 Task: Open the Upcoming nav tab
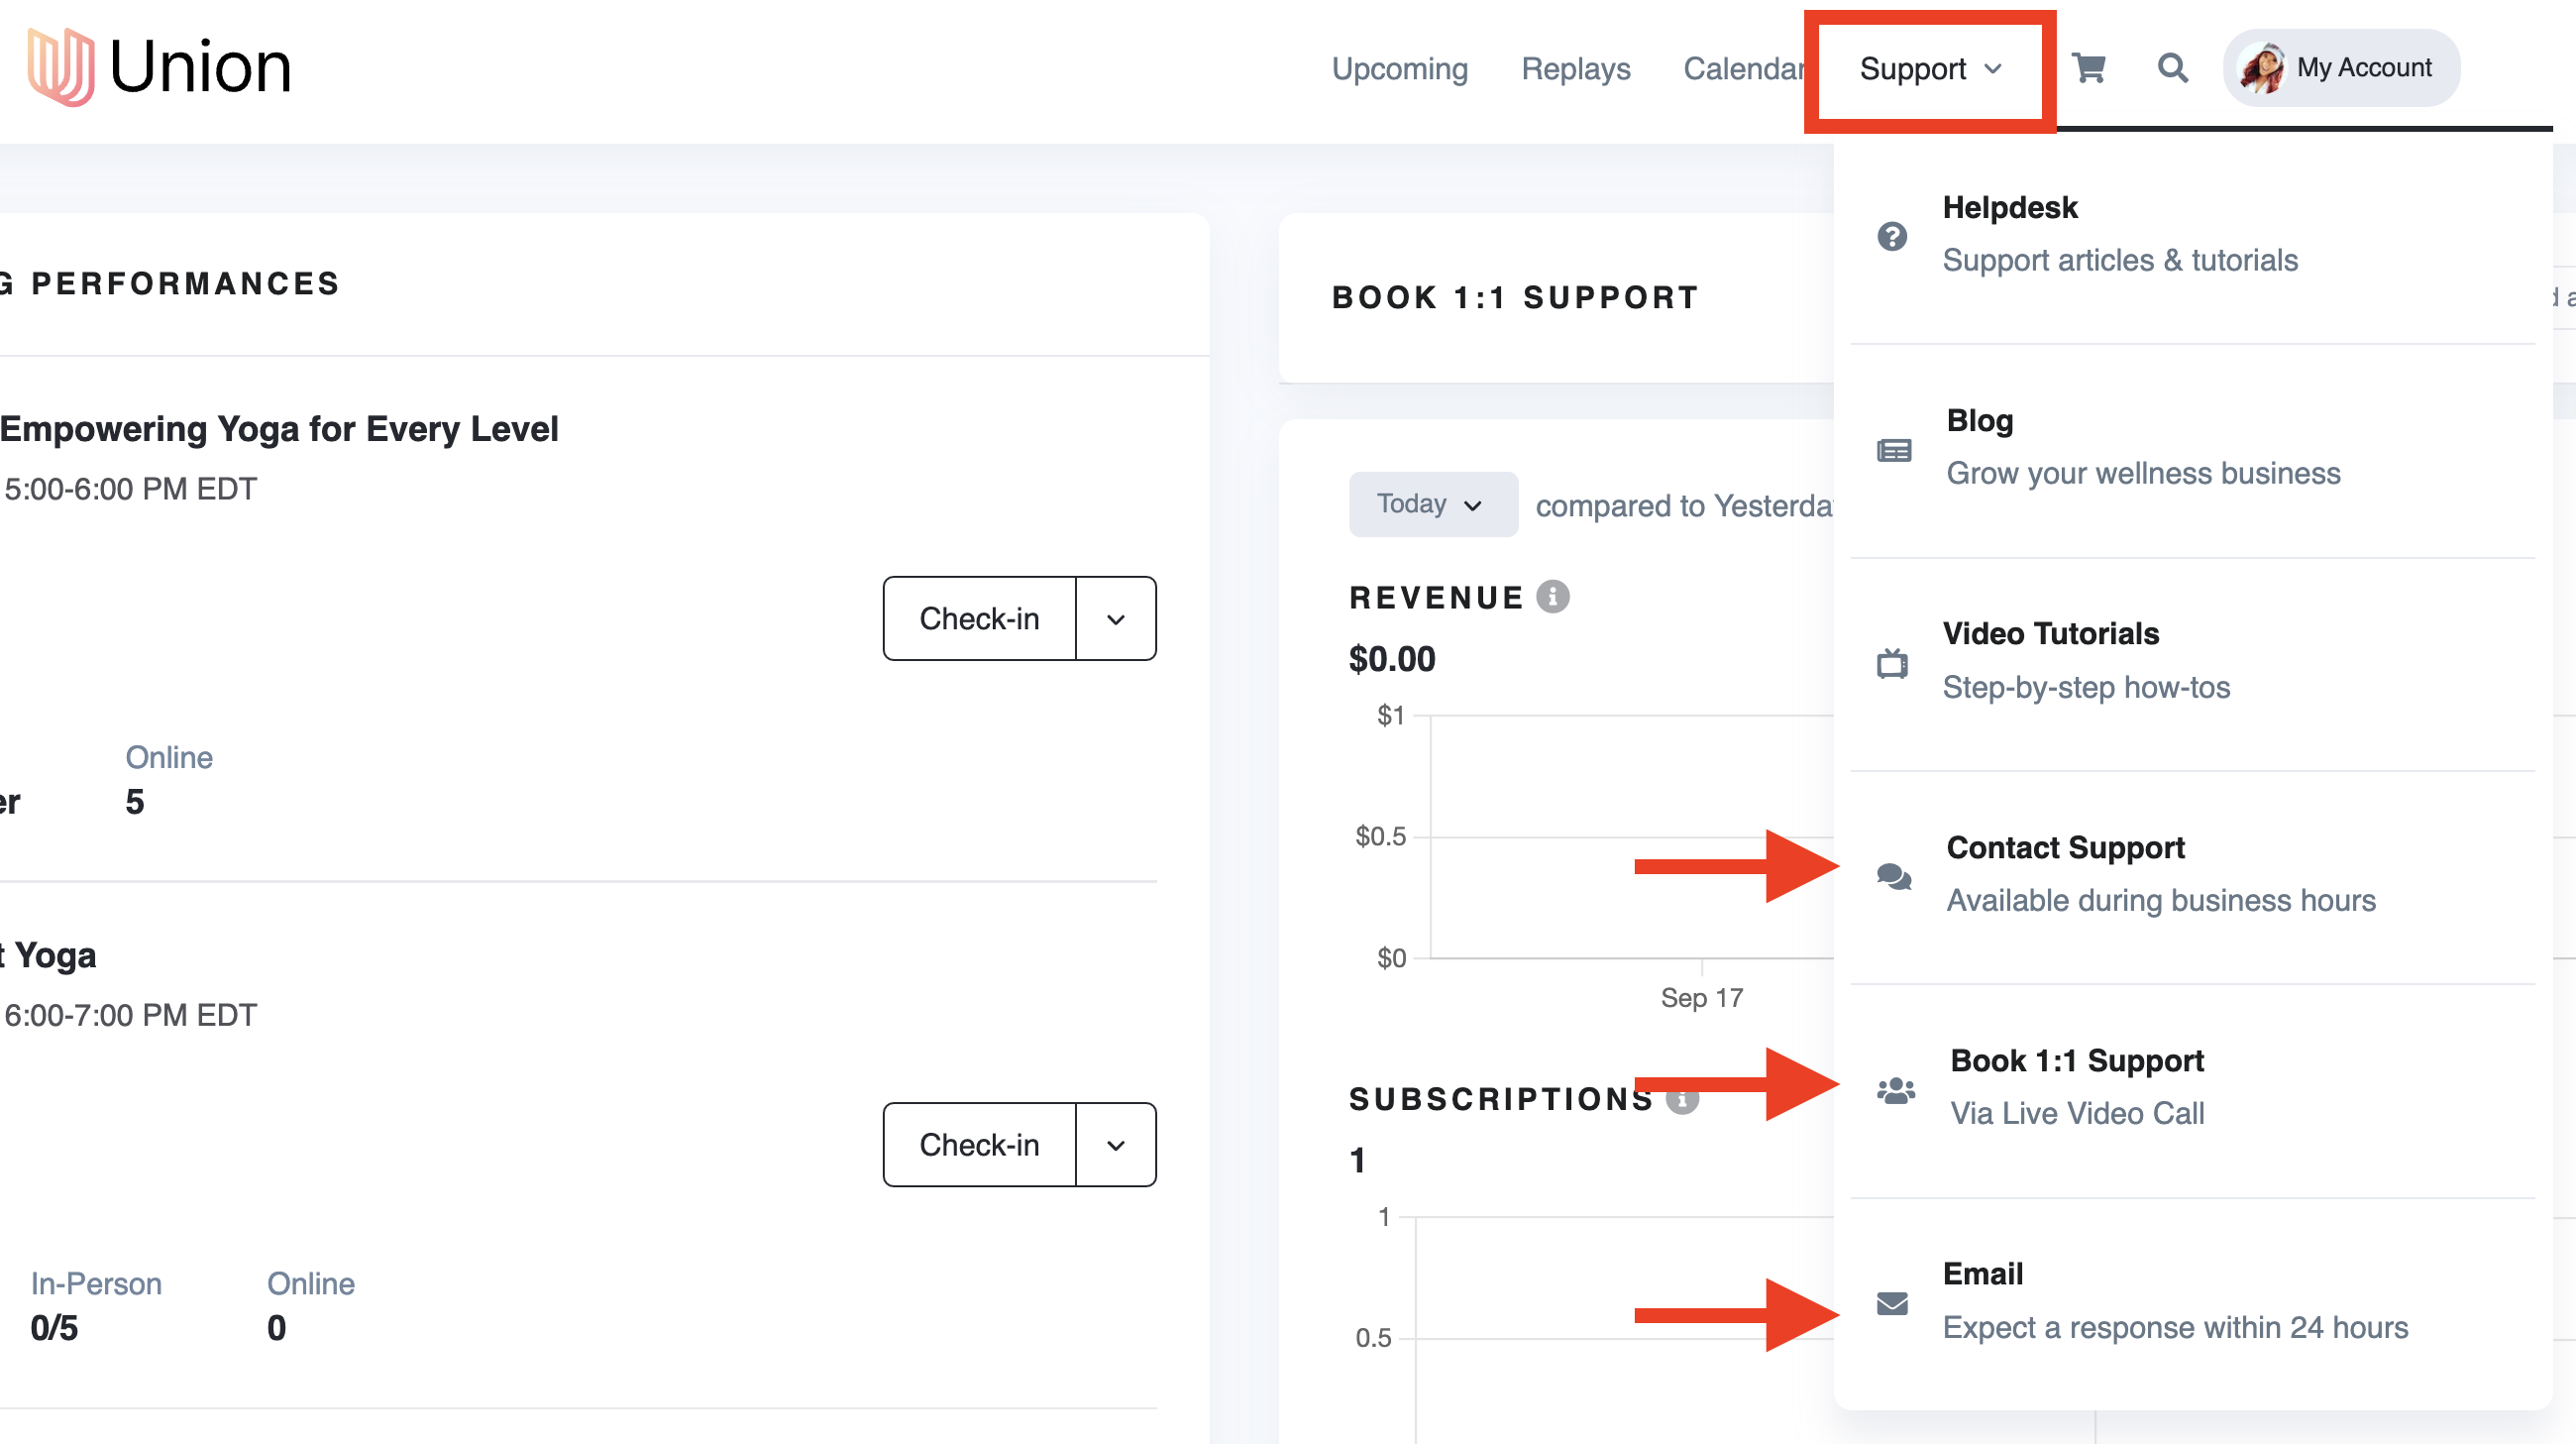[x=1399, y=68]
